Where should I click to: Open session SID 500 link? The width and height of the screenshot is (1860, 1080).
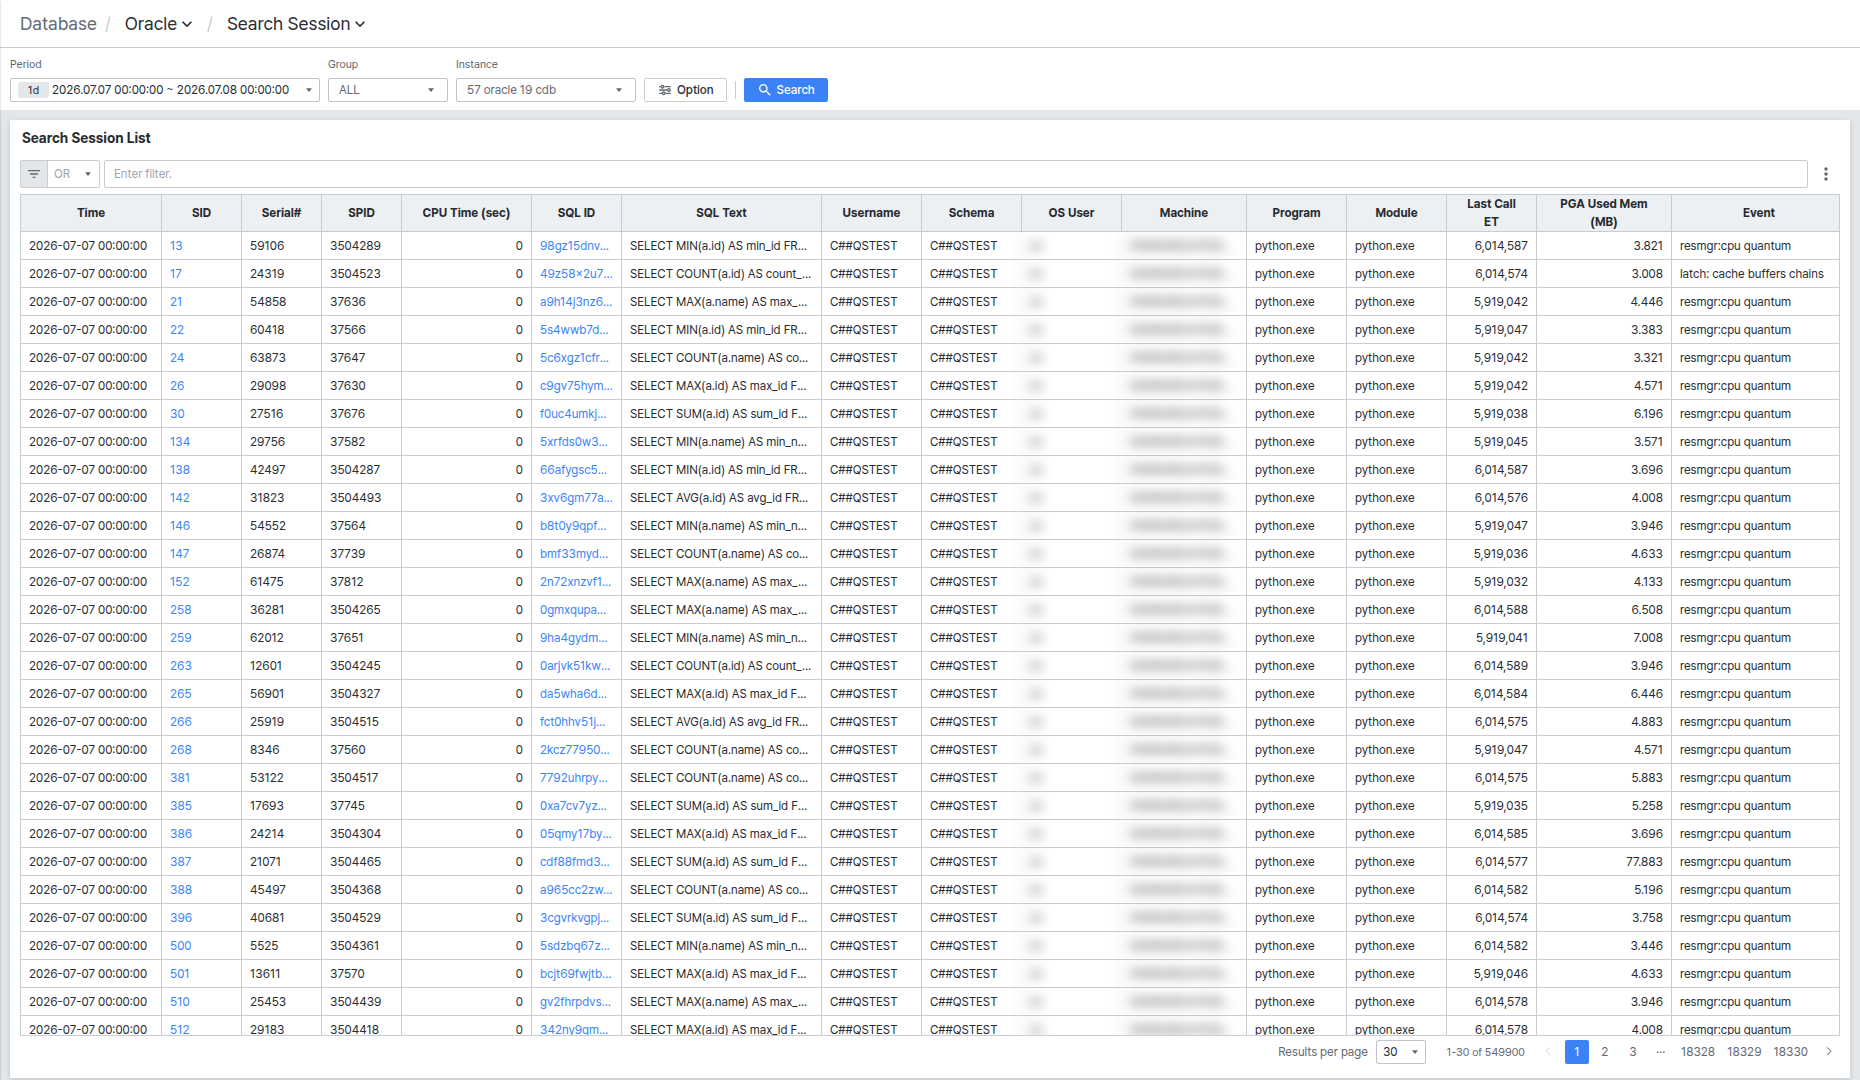click(181, 946)
